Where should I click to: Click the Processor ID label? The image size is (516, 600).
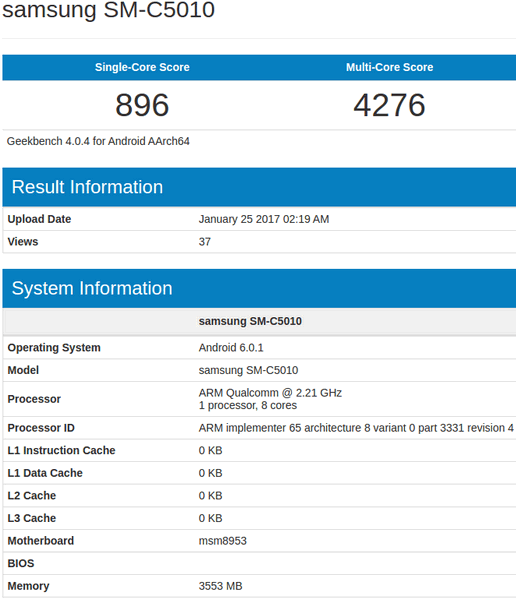point(41,428)
